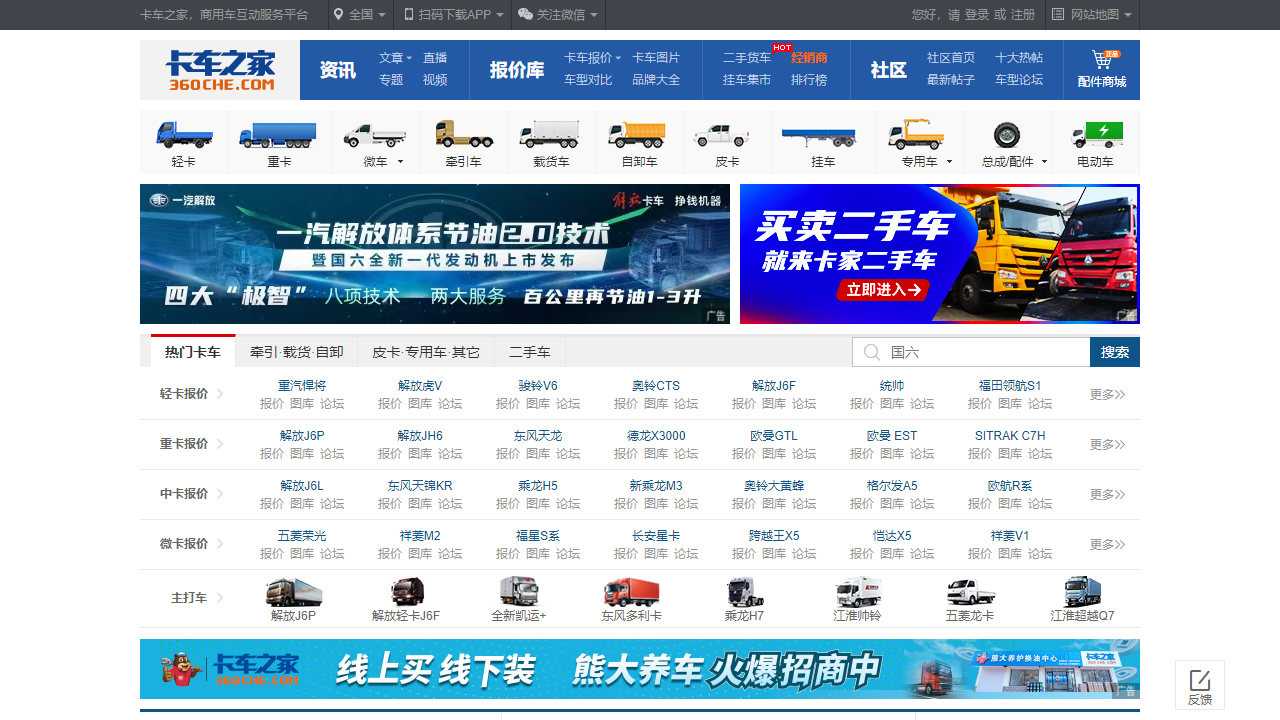Image resolution: width=1280 pixels, height=720 pixels.
Task: Click the 搜索 search button
Action: coord(1115,352)
